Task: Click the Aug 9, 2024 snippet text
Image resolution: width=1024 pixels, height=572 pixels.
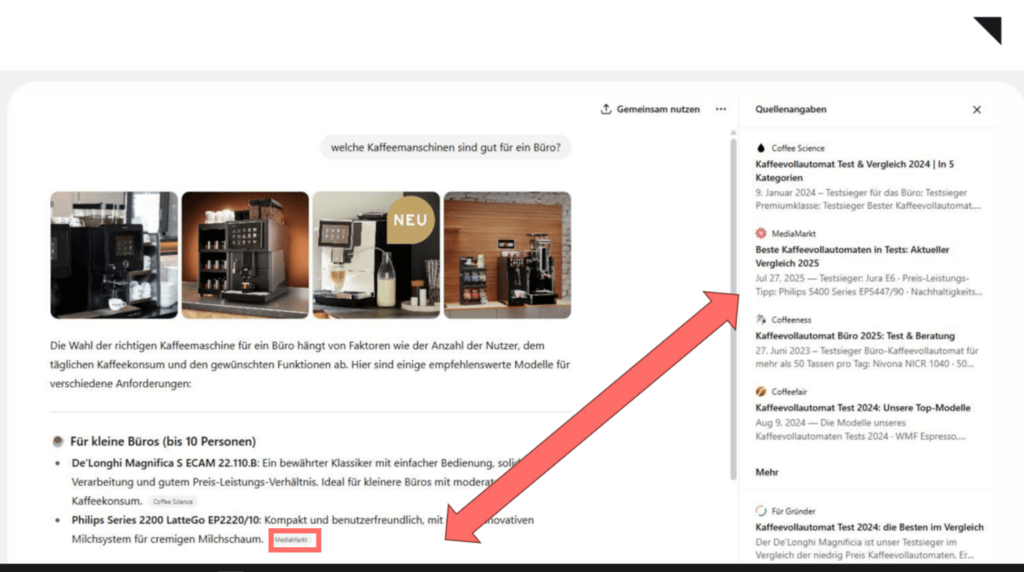Action: 860,429
